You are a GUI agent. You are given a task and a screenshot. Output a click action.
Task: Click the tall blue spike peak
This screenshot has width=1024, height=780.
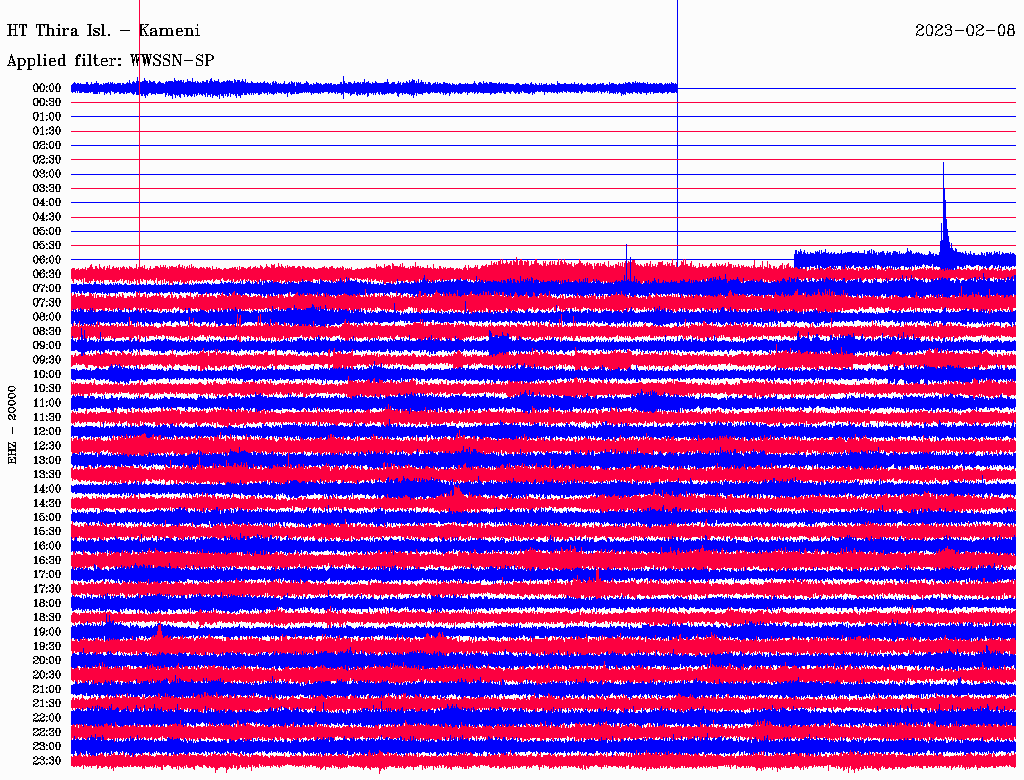[x=943, y=166]
